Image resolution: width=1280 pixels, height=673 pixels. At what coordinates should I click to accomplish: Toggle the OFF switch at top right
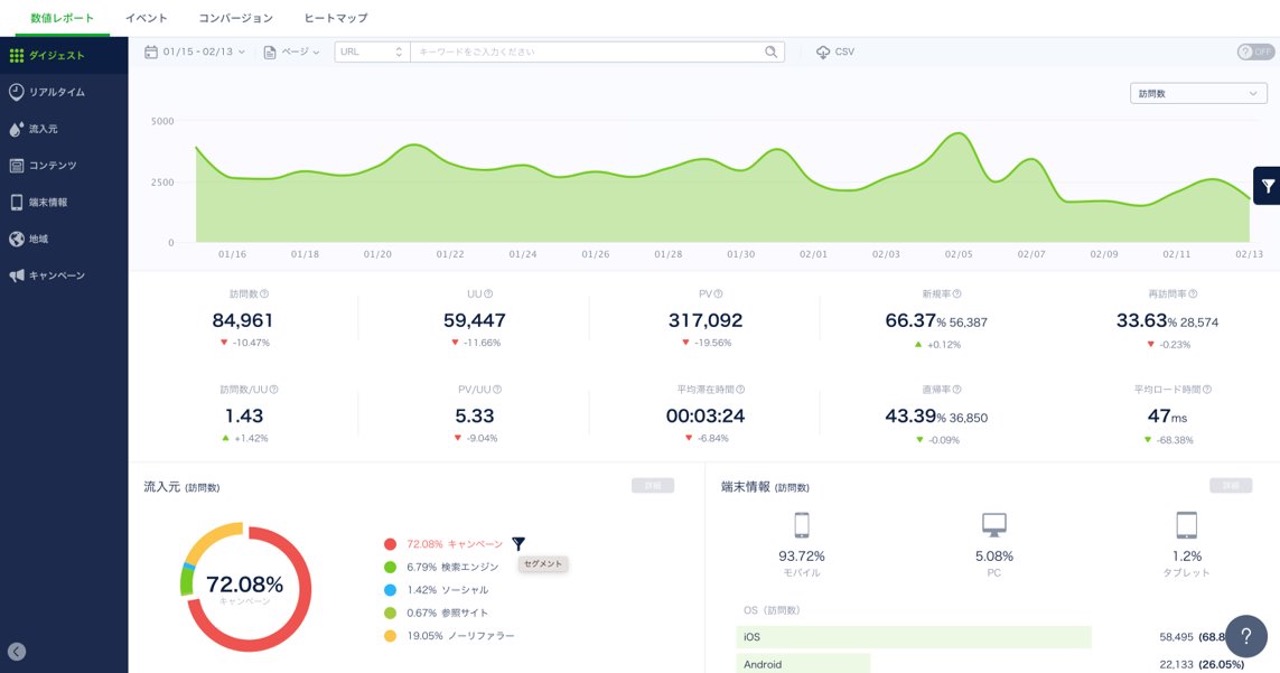(x=1255, y=52)
